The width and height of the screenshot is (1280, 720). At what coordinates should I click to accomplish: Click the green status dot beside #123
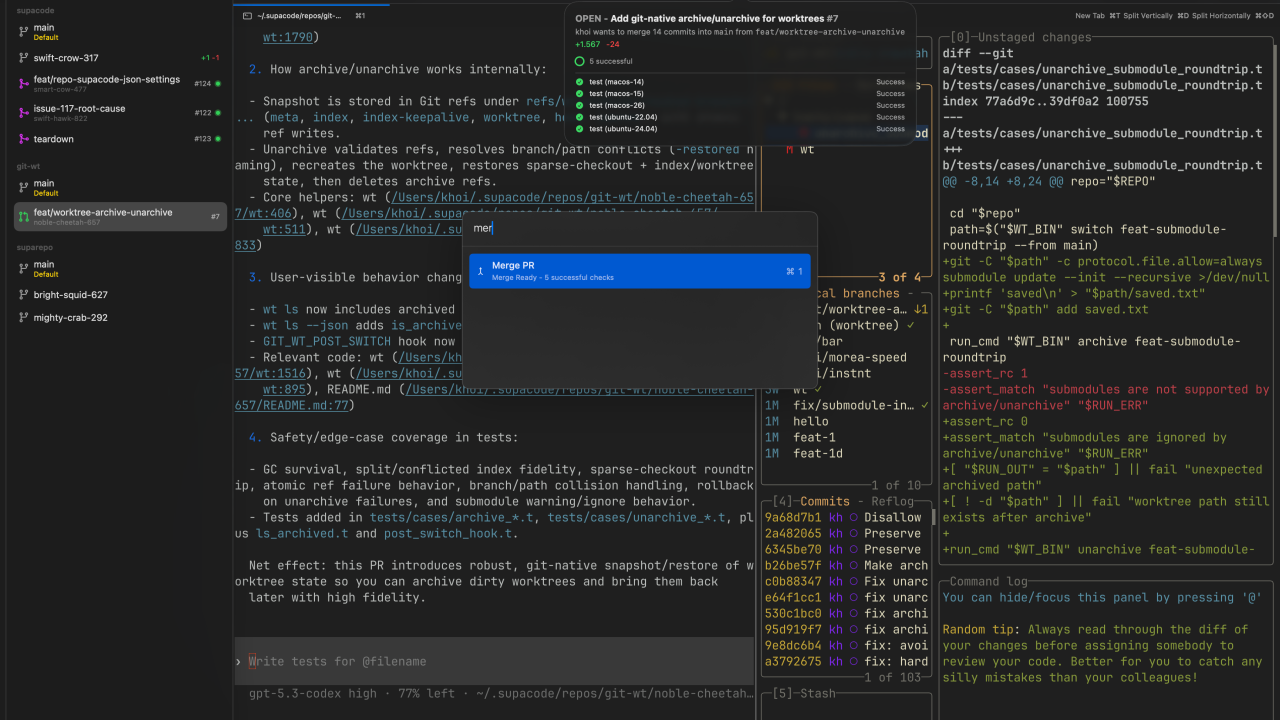(x=218, y=139)
